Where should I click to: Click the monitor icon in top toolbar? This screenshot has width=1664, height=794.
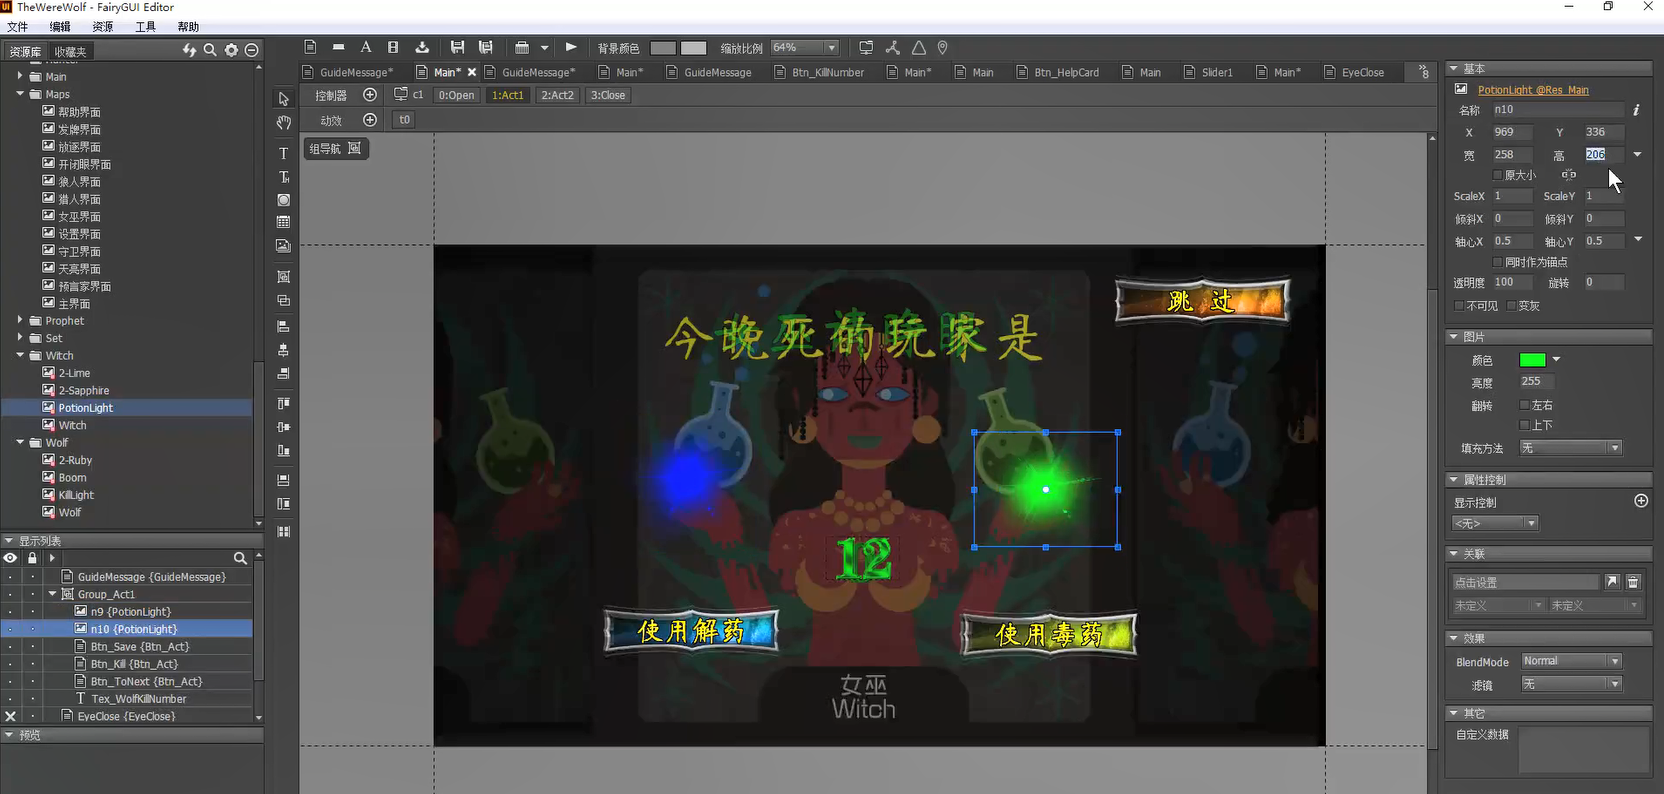click(x=866, y=47)
